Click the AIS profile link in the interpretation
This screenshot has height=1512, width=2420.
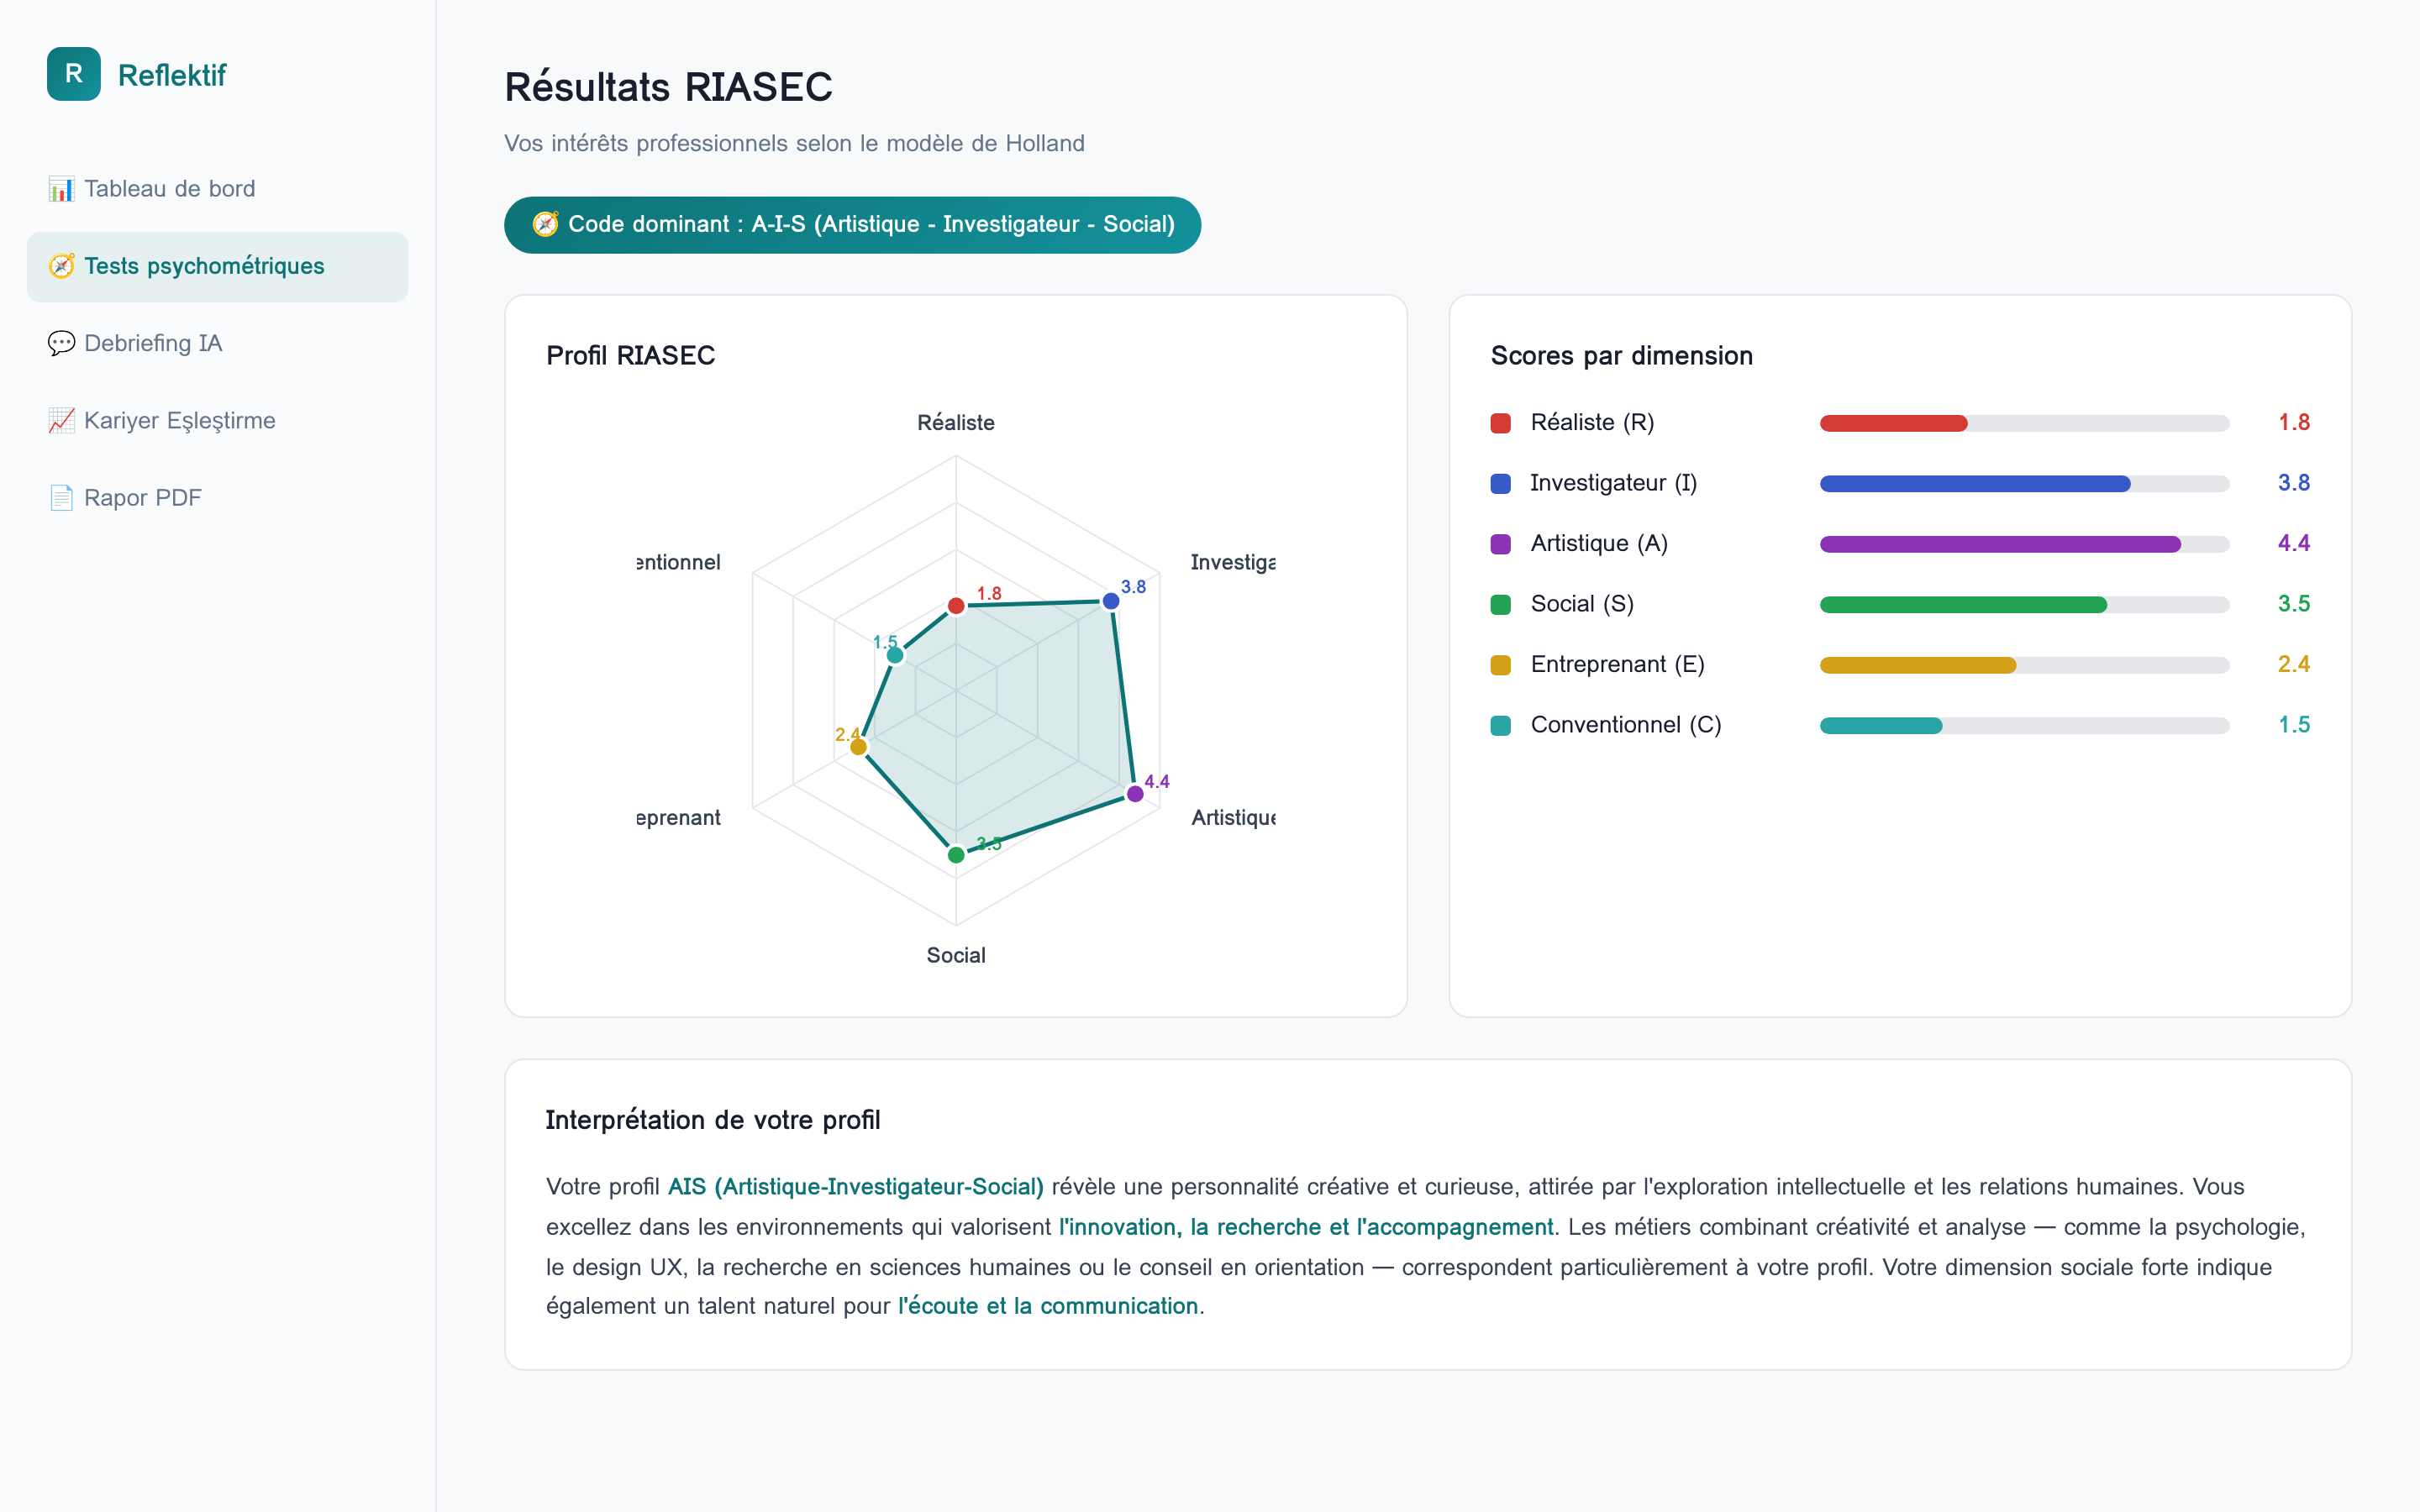[x=855, y=1187]
